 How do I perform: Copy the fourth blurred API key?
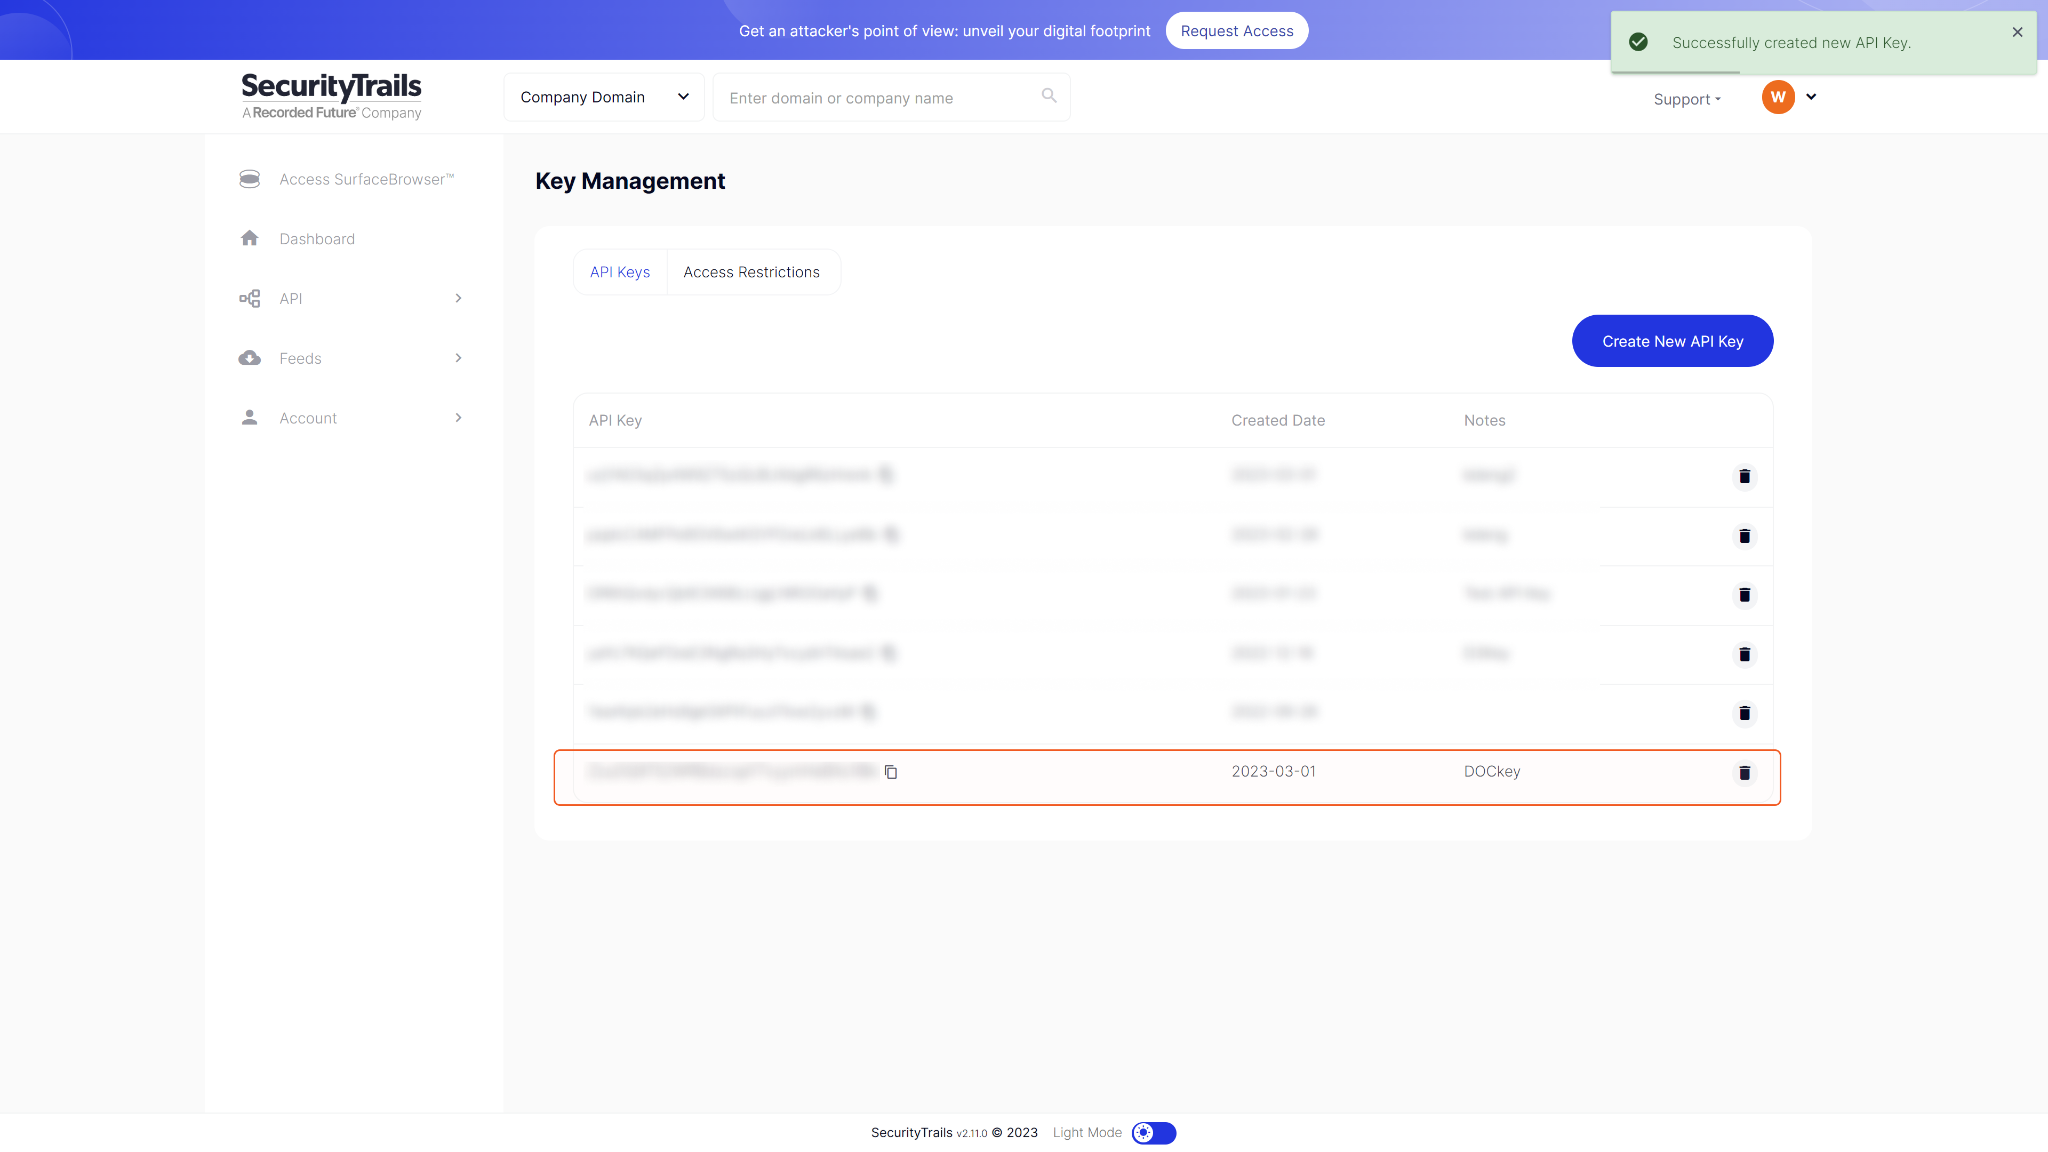coord(889,653)
